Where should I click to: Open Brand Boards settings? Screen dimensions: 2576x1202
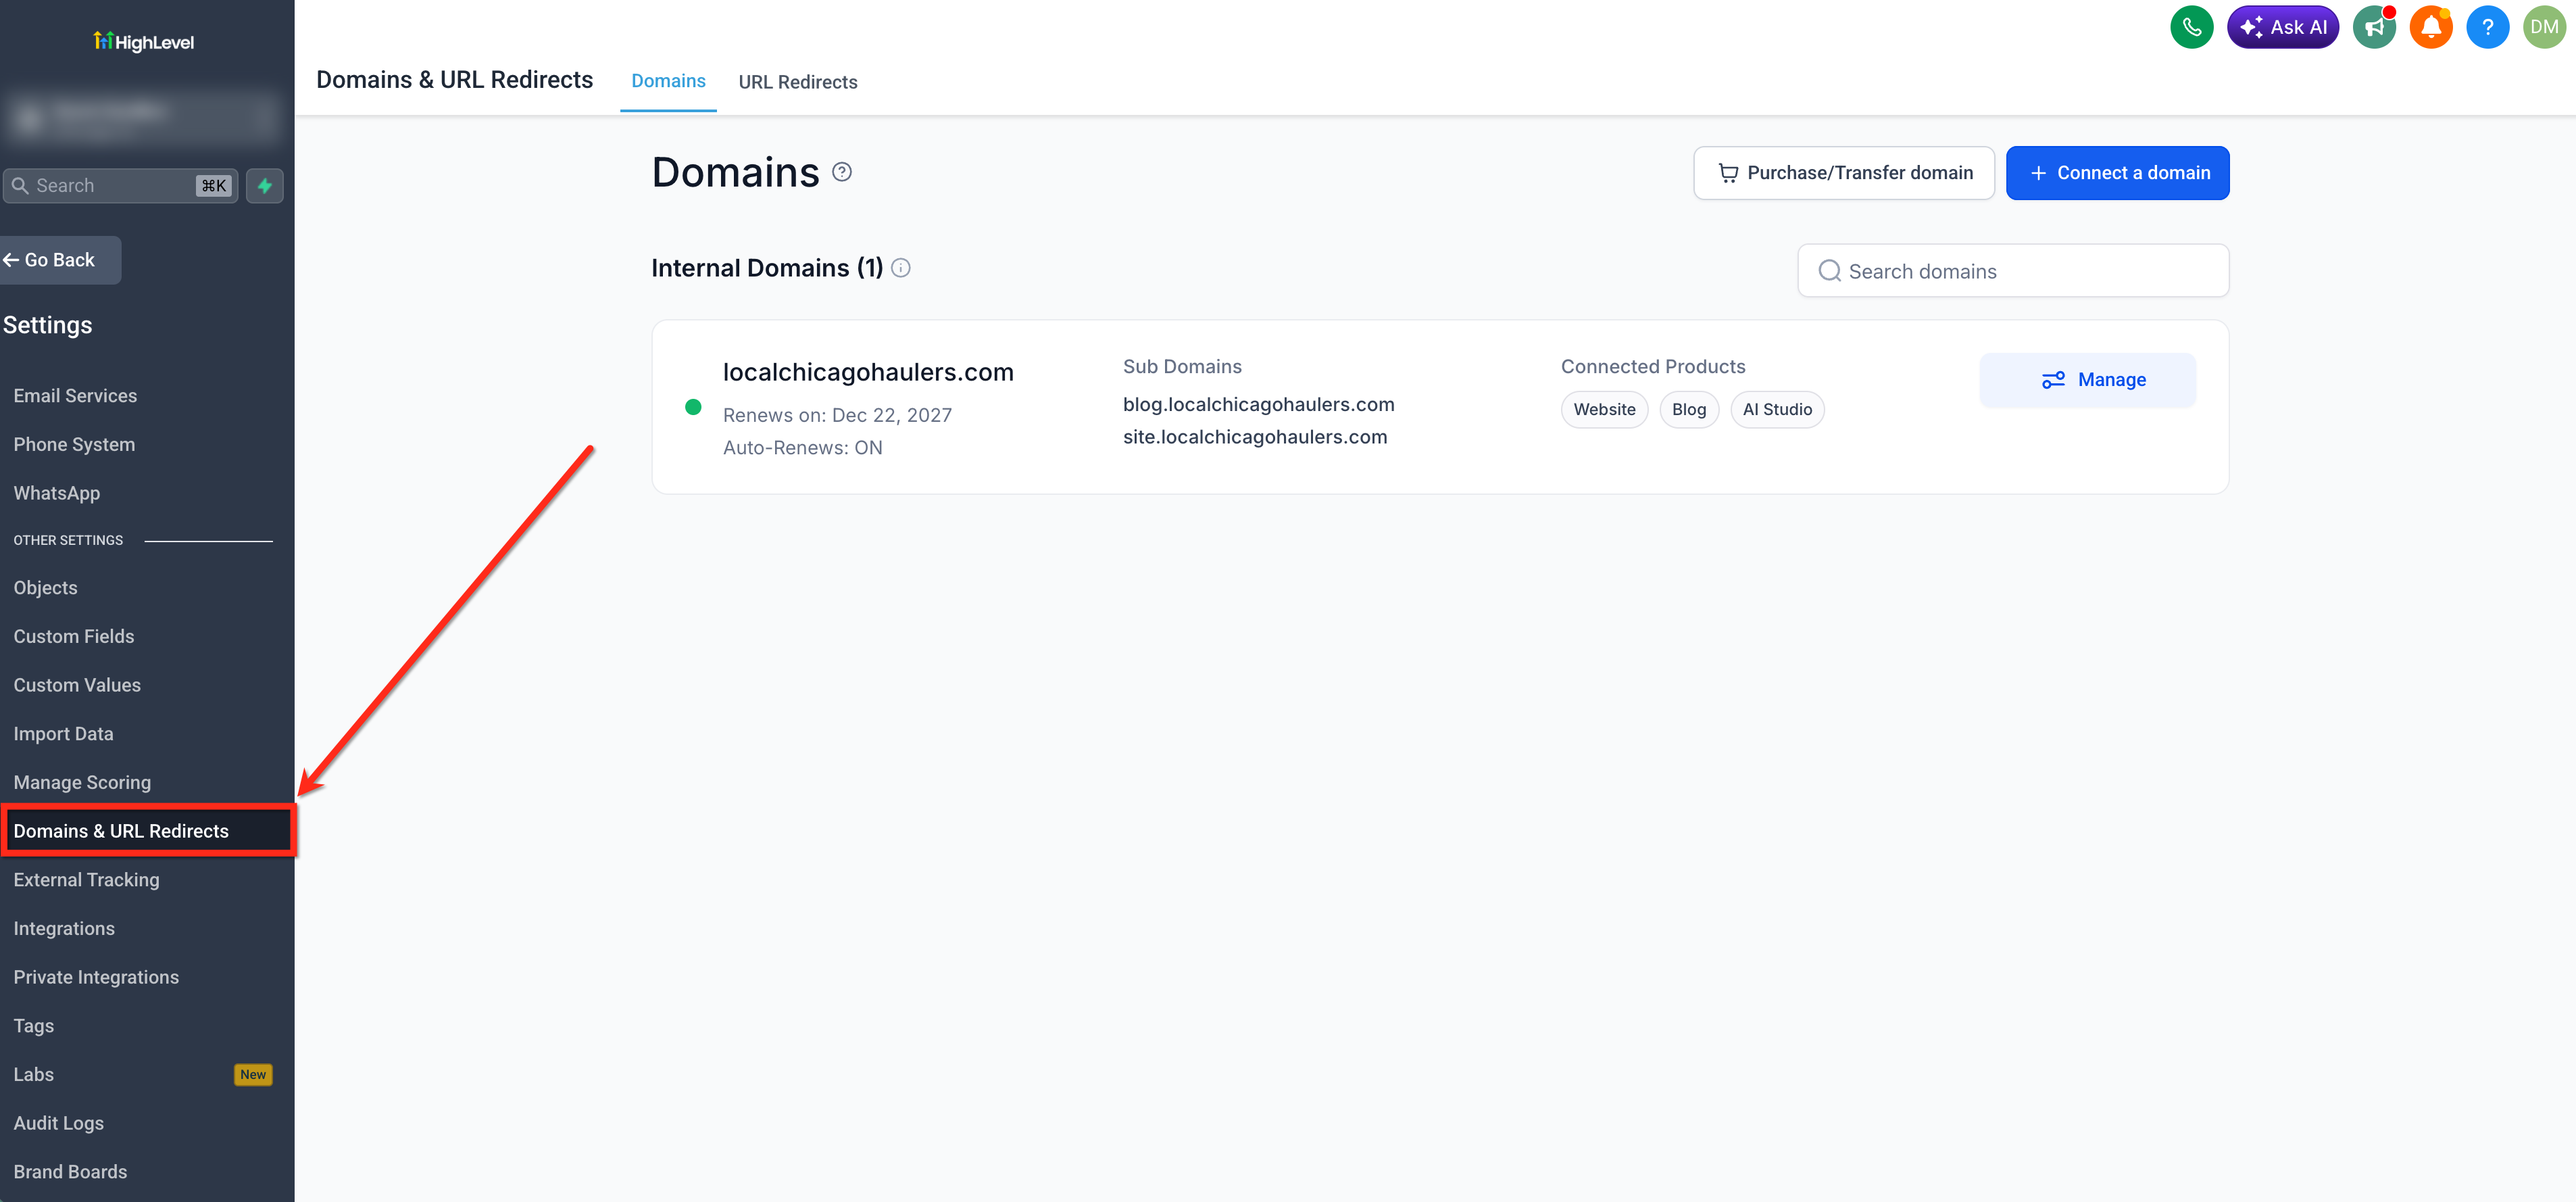click(x=70, y=1172)
